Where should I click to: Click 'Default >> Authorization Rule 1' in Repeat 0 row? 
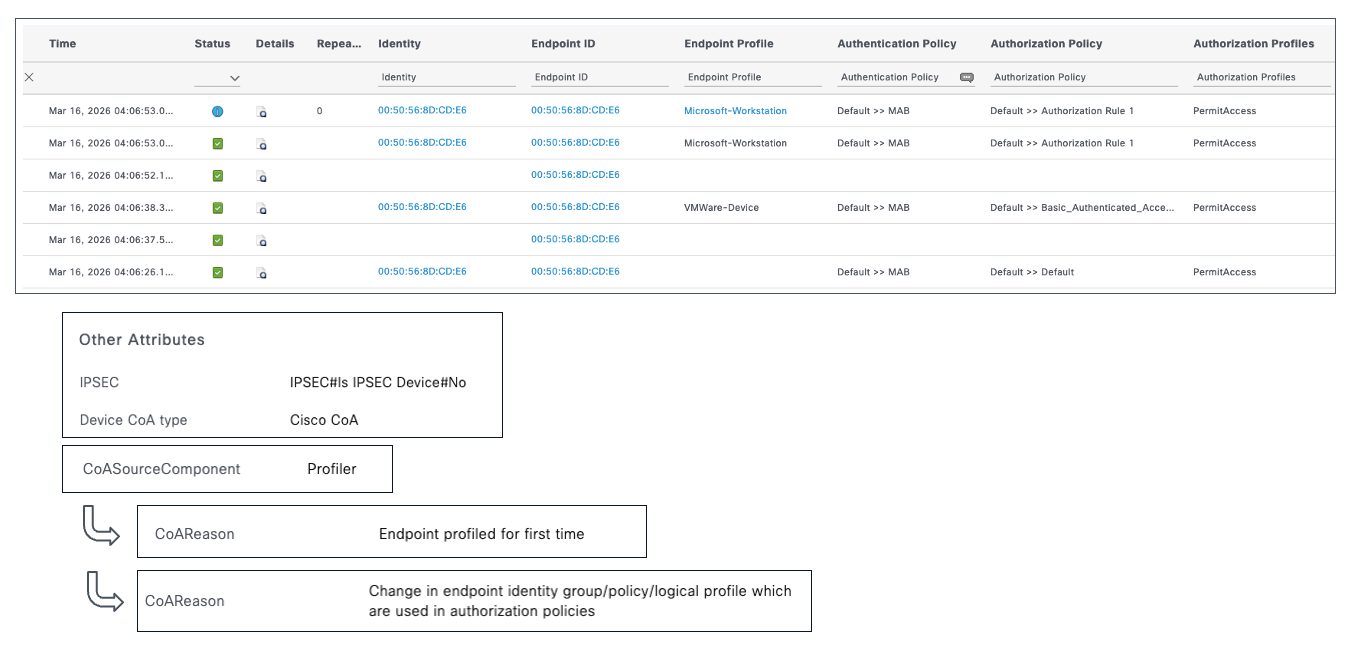pyautogui.click(x=1062, y=111)
